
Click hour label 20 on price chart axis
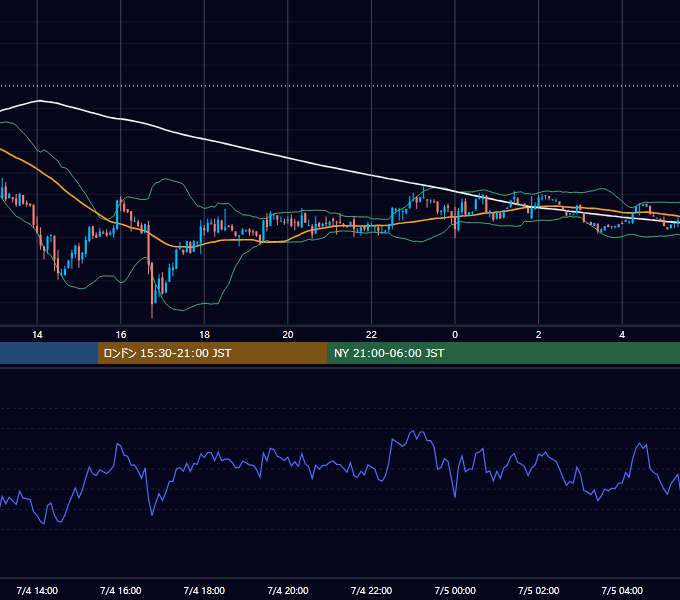(x=288, y=335)
